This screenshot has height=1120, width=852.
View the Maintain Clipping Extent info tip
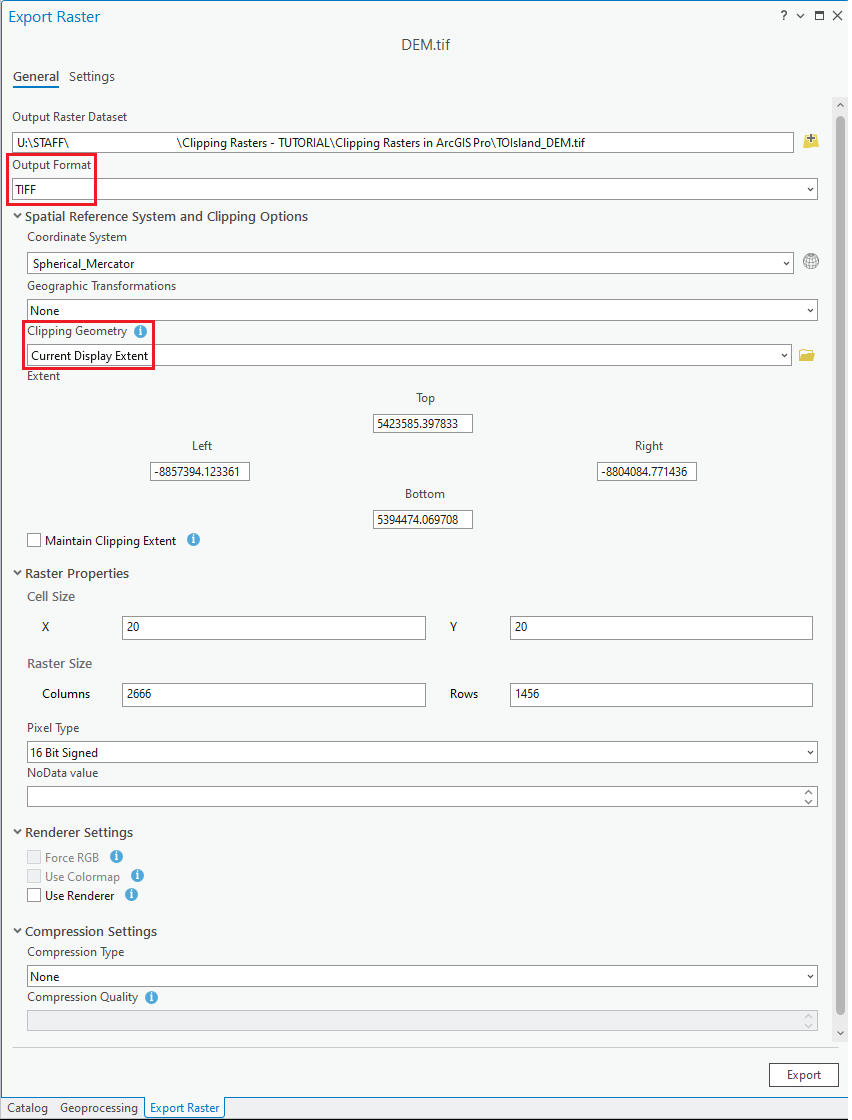tap(193, 540)
